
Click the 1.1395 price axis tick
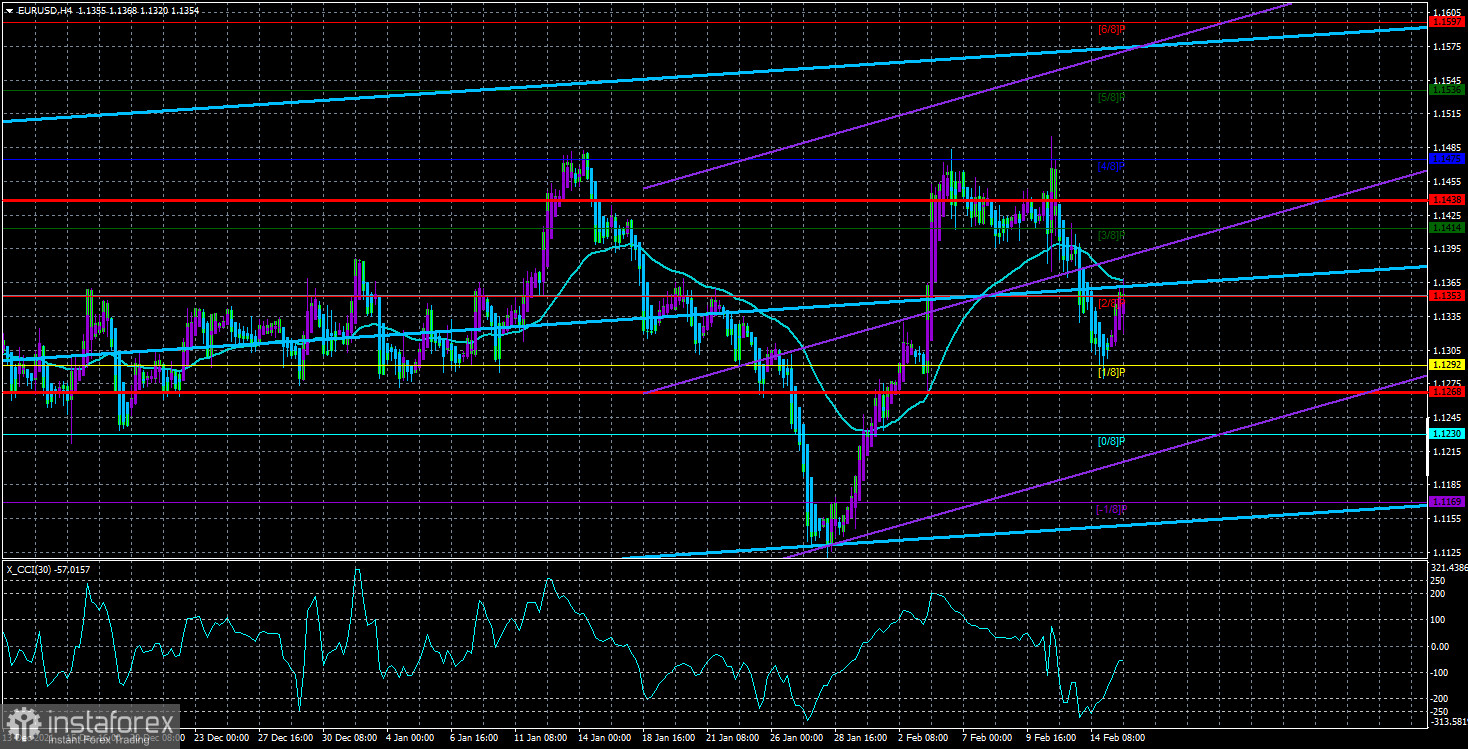(x=1445, y=249)
